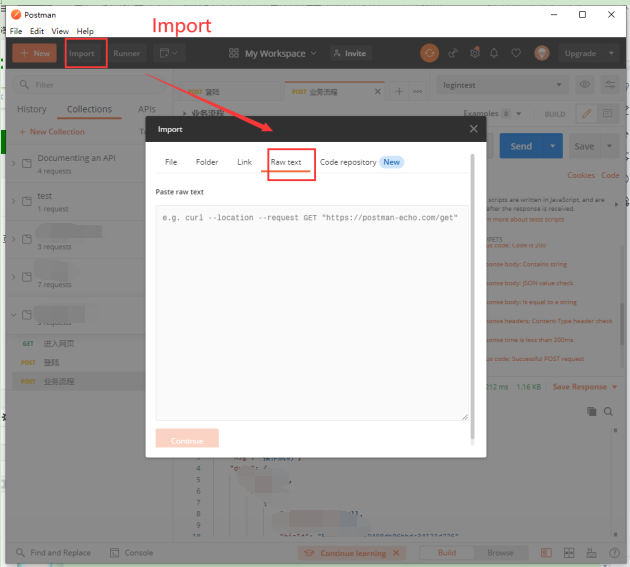Expand the collection with 7 requests

(14, 276)
